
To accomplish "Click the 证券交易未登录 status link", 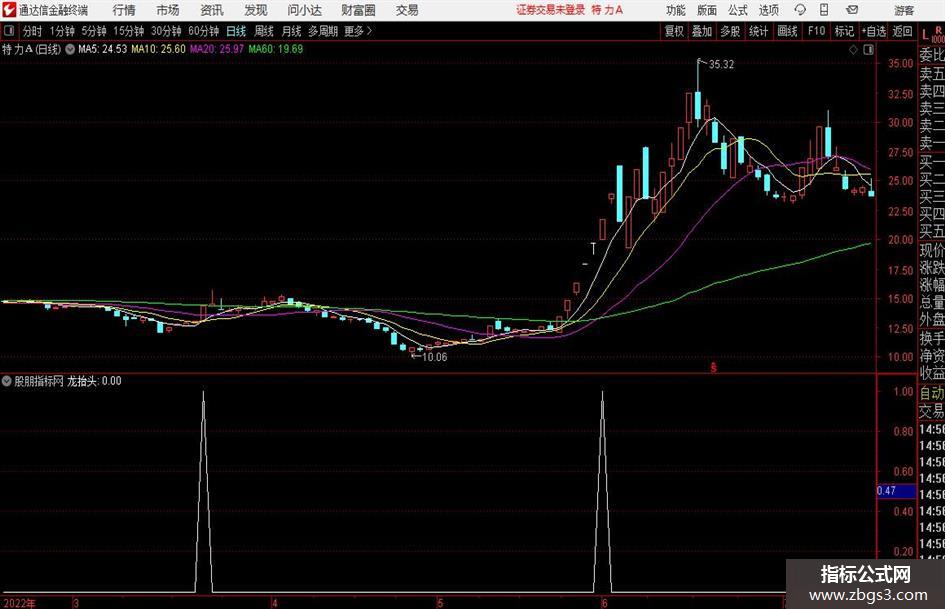I will click(550, 10).
